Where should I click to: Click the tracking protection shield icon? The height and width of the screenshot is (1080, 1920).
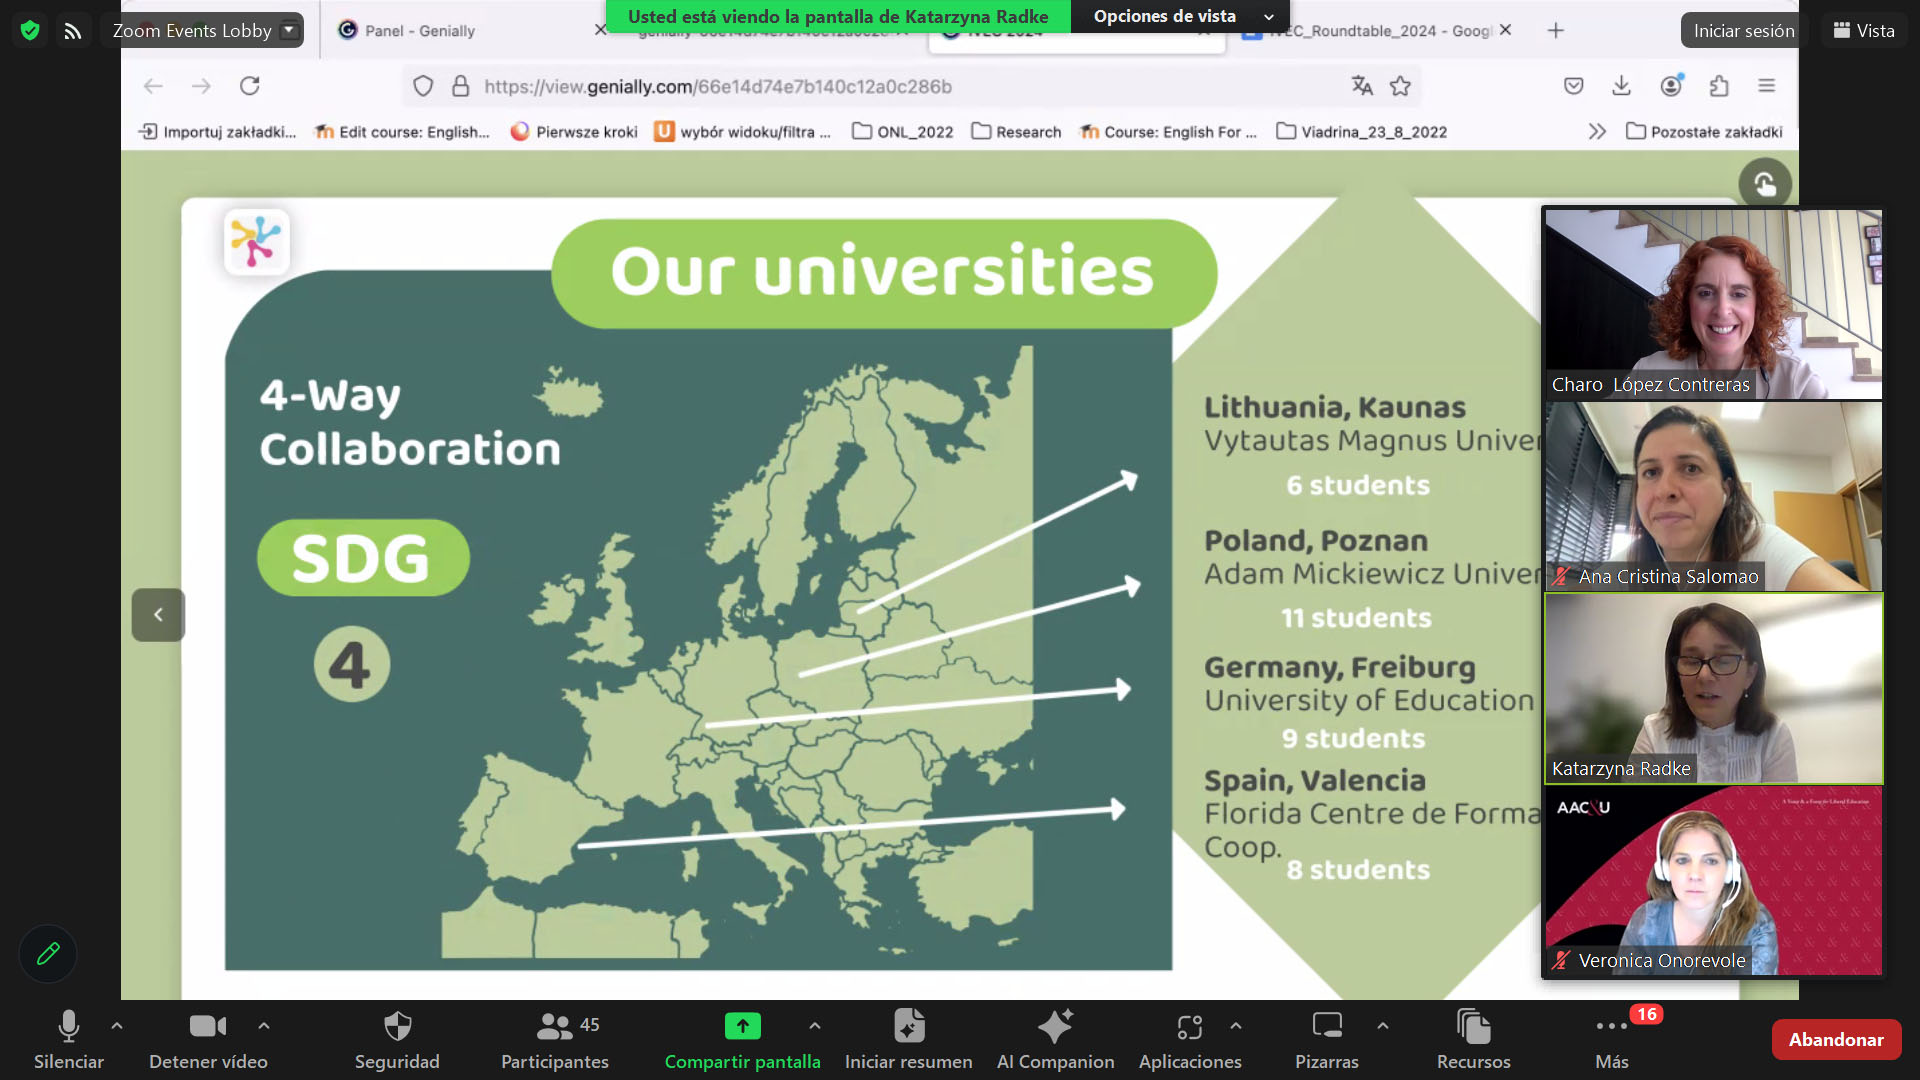pyautogui.click(x=423, y=86)
